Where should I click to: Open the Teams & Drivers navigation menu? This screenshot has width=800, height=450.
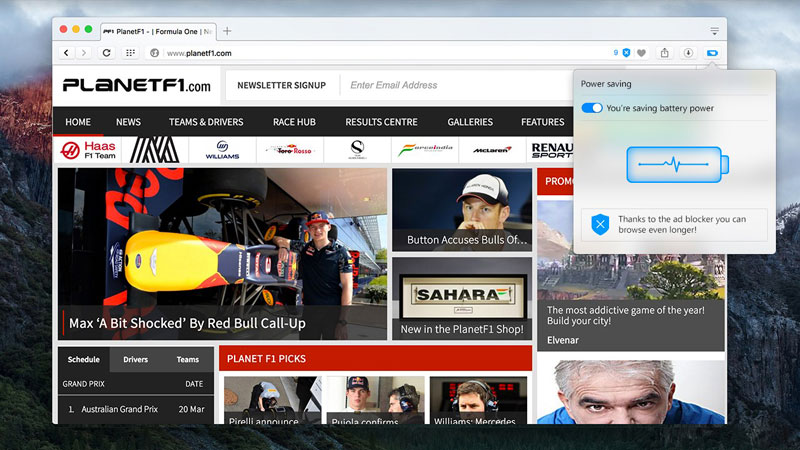pos(205,122)
